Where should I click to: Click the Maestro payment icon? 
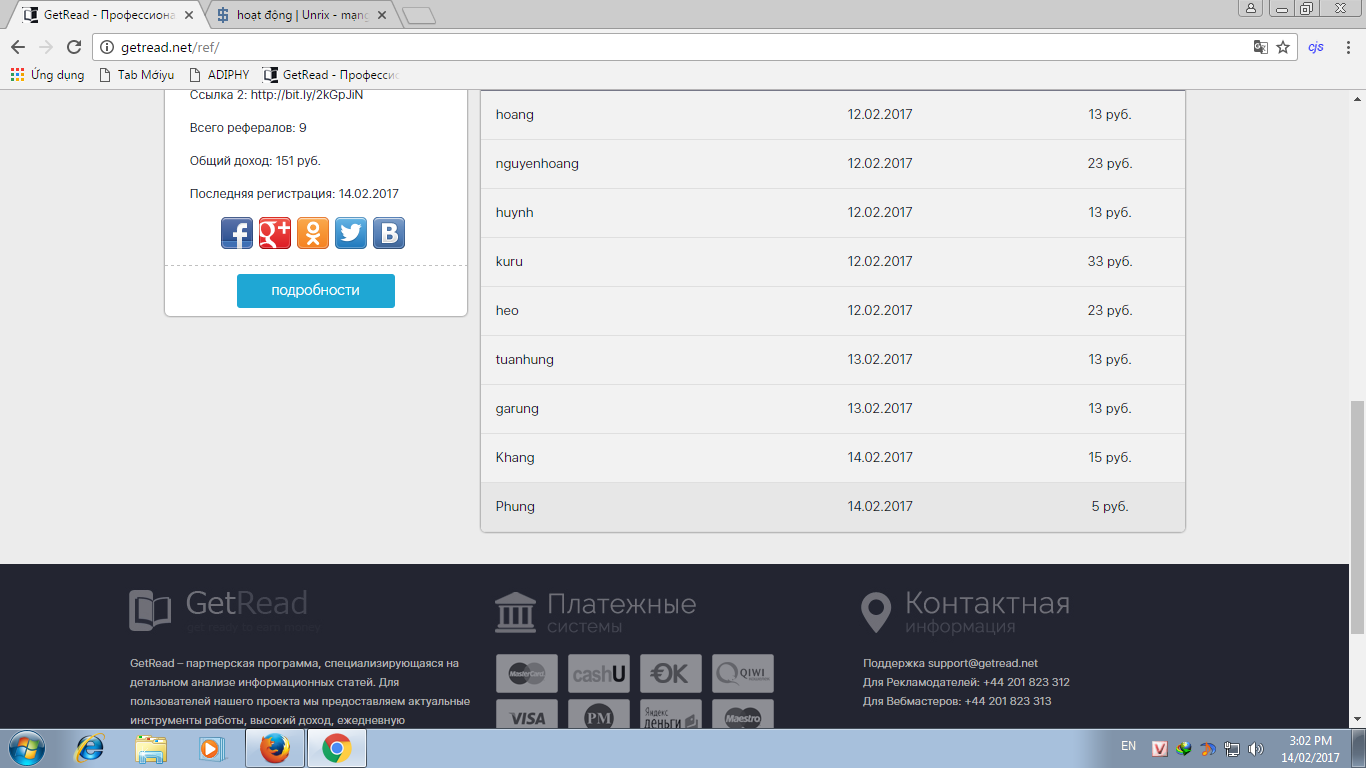click(x=743, y=714)
